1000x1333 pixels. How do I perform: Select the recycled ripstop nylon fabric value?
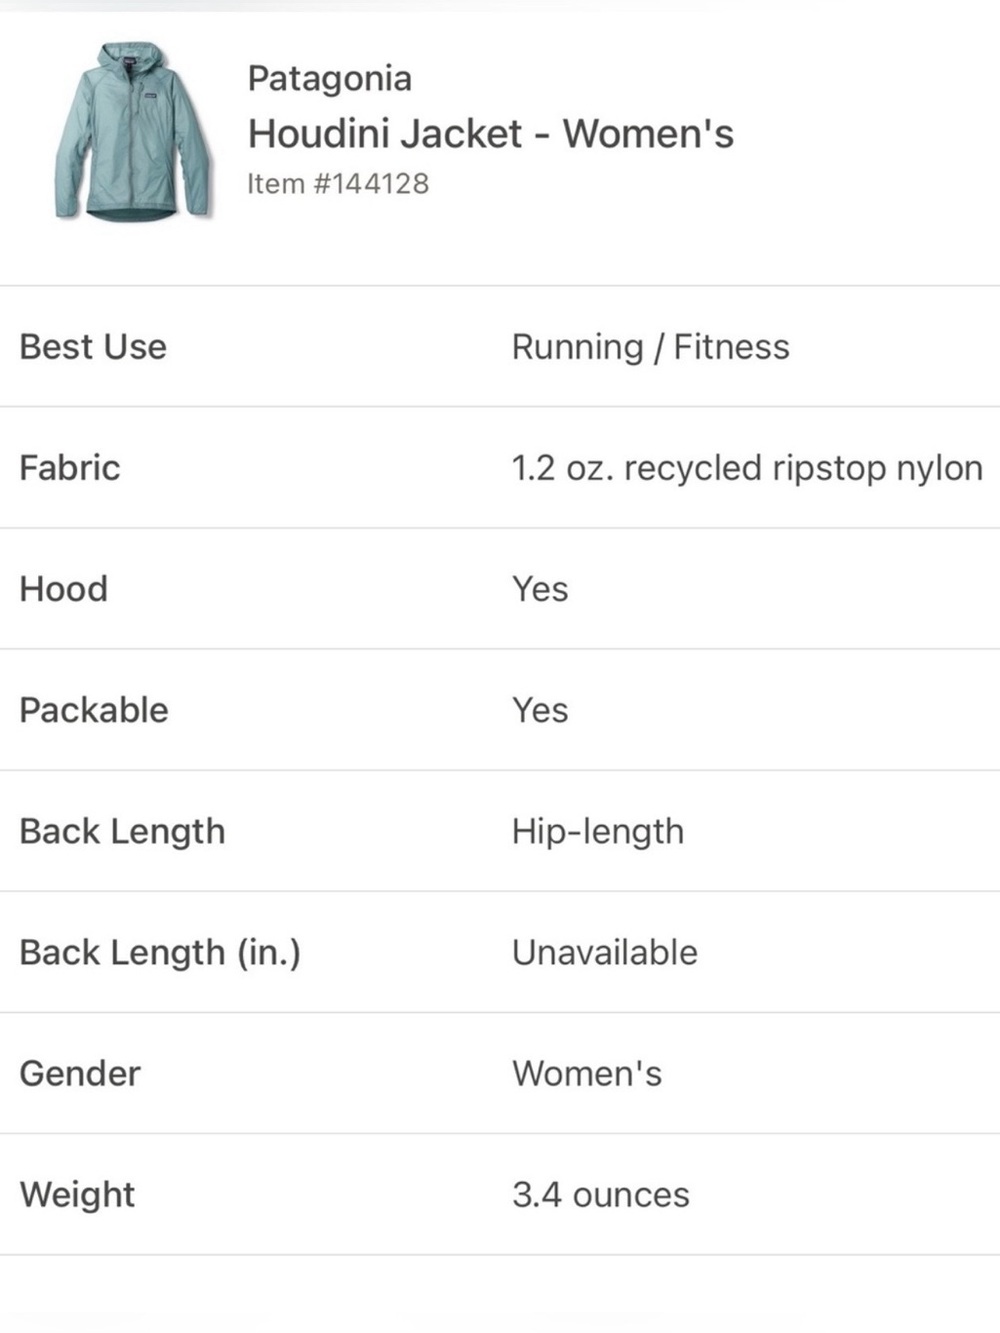(x=747, y=468)
